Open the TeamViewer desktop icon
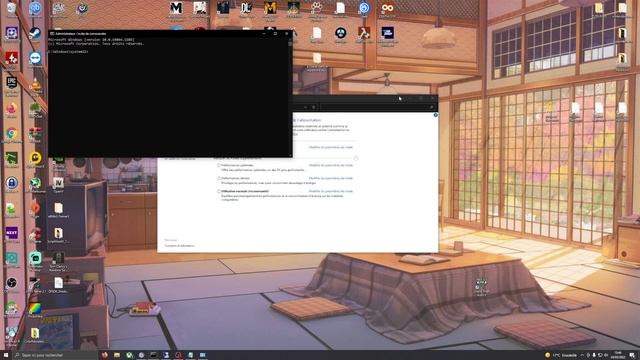The width and height of the screenshot is (640, 360). pyautogui.click(x=35, y=58)
